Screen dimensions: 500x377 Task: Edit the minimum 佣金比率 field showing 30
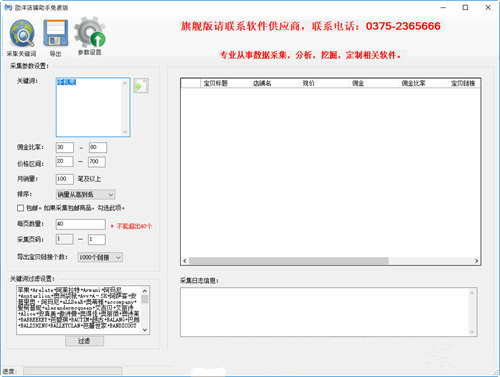pyautogui.click(x=65, y=147)
